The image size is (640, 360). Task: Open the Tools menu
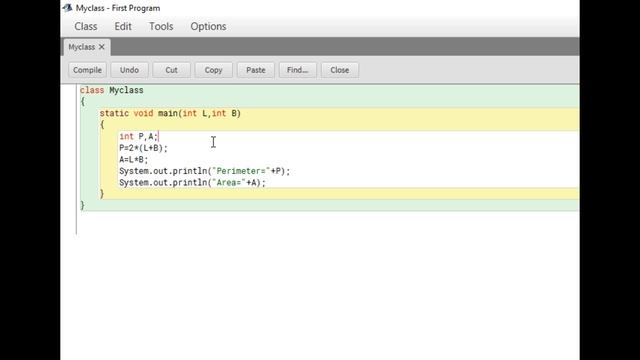[161, 27]
